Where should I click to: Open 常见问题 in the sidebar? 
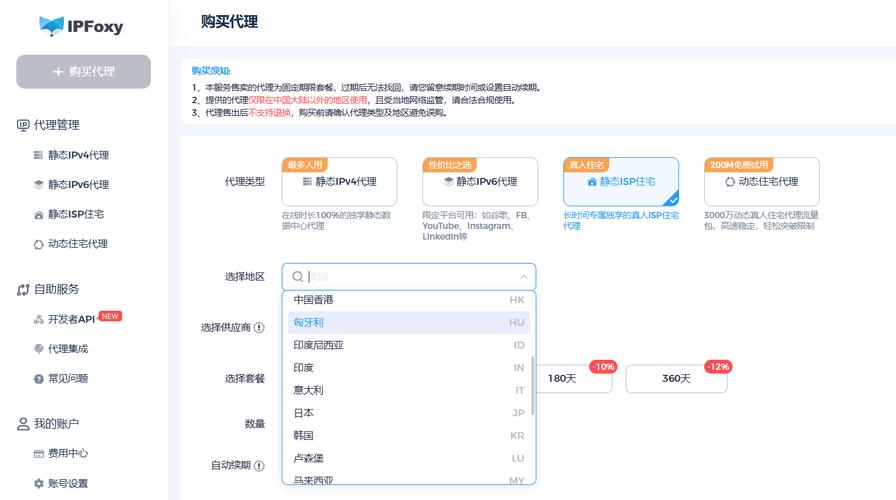point(68,378)
